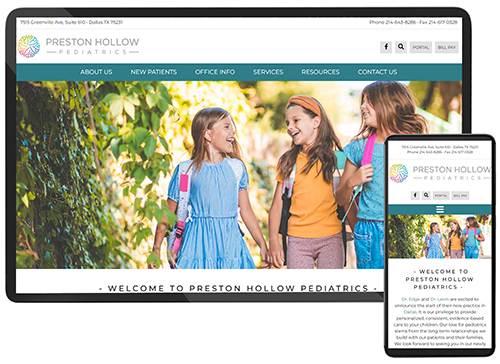Open CONTACT US menu item
The height and width of the screenshot is (364, 500).
click(x=377, y=72)
